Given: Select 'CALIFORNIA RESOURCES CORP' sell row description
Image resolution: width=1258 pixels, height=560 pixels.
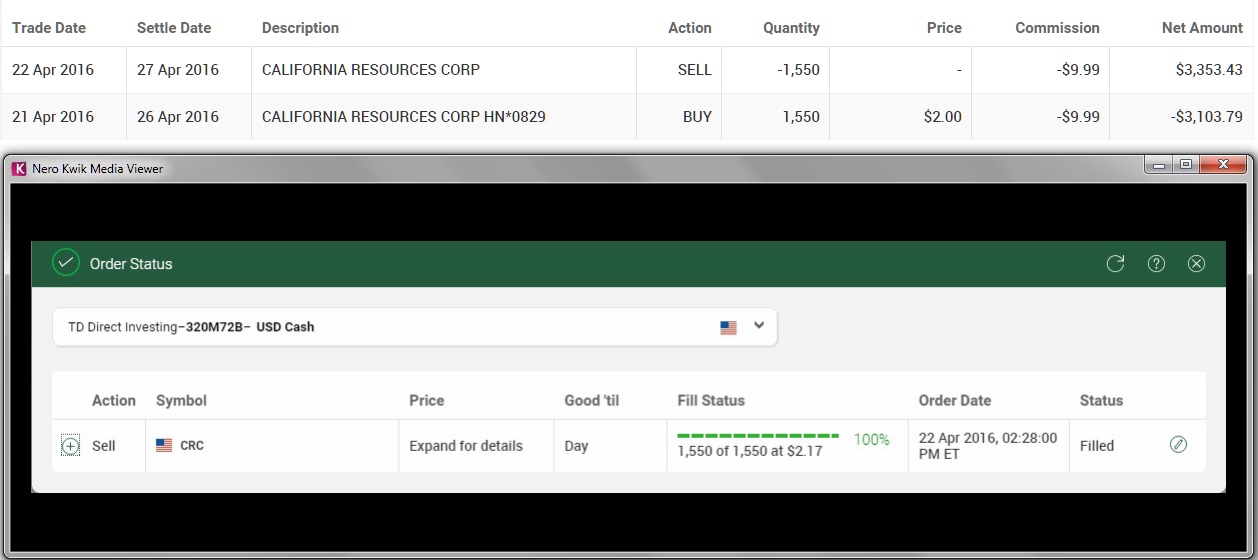Looking at the screenshot, I should 371,70.
